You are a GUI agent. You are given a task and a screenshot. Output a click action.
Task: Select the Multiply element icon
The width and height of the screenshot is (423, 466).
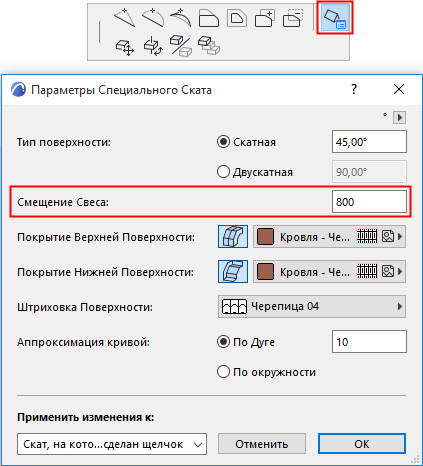(x=209, y=45)
